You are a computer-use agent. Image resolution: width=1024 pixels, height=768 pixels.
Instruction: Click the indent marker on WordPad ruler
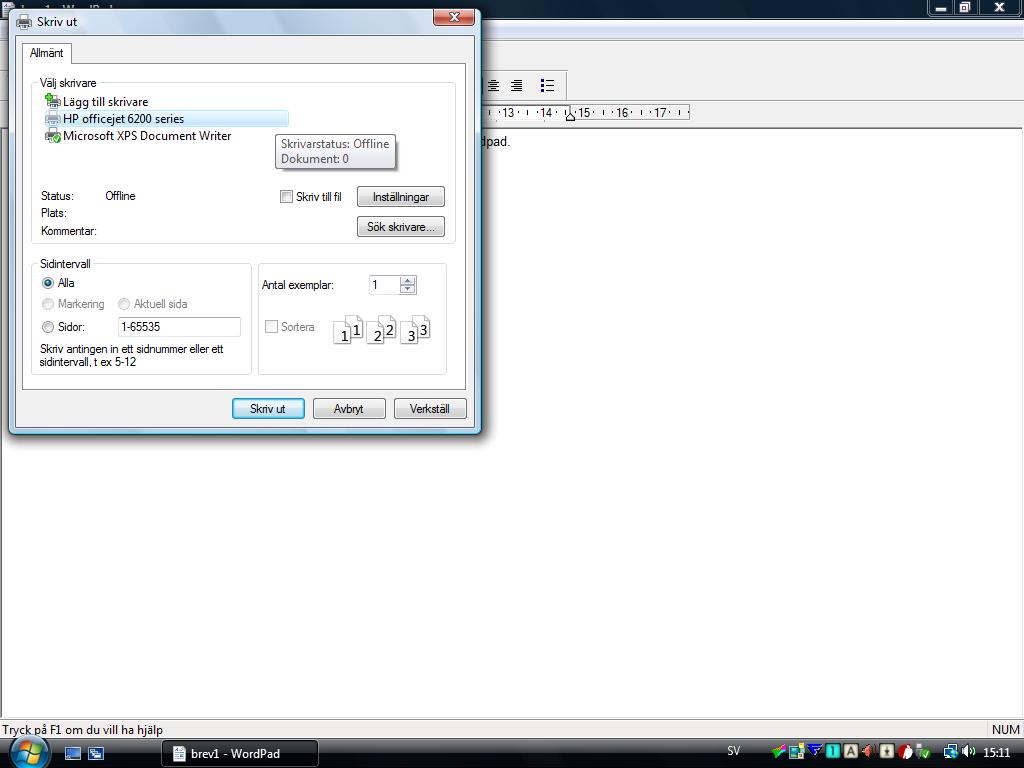click(x=570, y=116)
